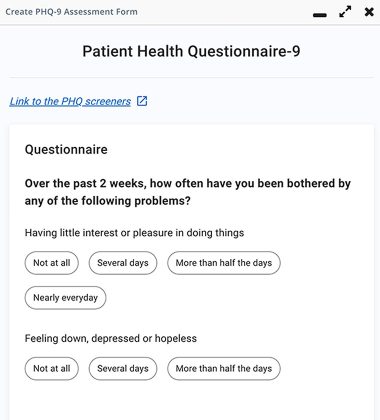Click the external link icon beside PHQ screeners
This screenshot has height=420, width=380.
(142, 101)
